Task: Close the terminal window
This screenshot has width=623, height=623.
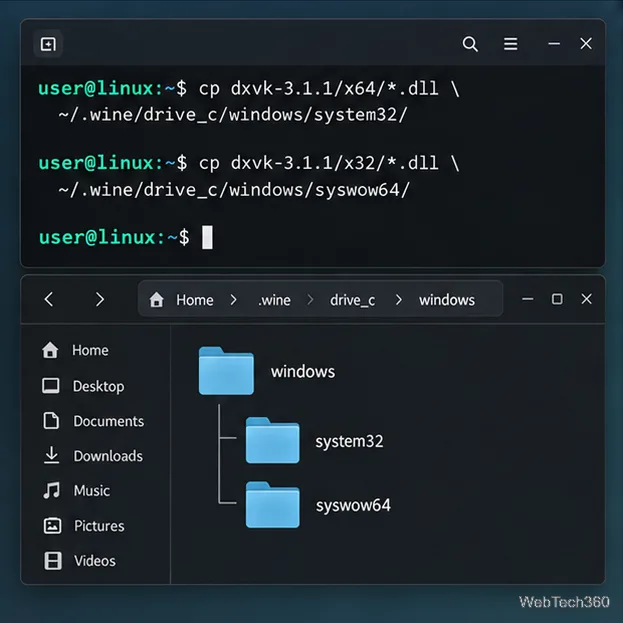Action: point(586,44)
